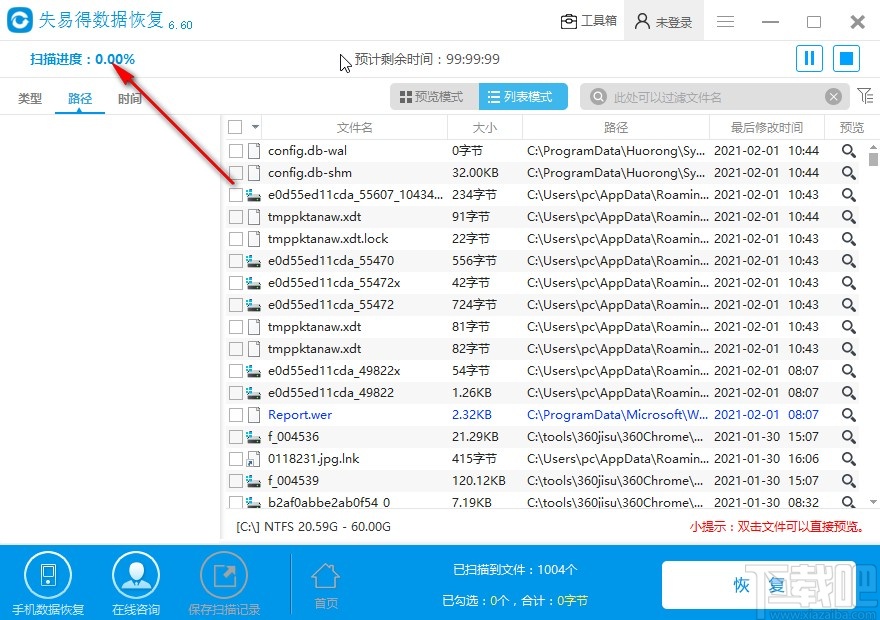Check the tmppktanaw.xdt.lock checkbox

(236, 239)
